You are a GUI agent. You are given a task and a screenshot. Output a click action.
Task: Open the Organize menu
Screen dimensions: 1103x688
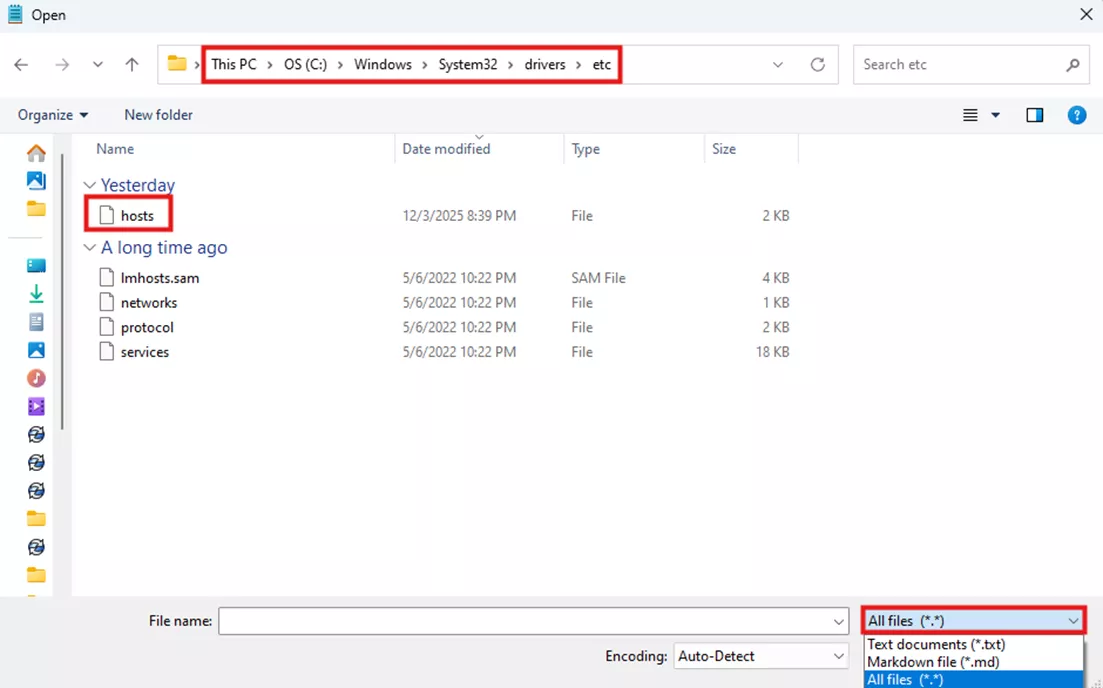coord(52,115)
